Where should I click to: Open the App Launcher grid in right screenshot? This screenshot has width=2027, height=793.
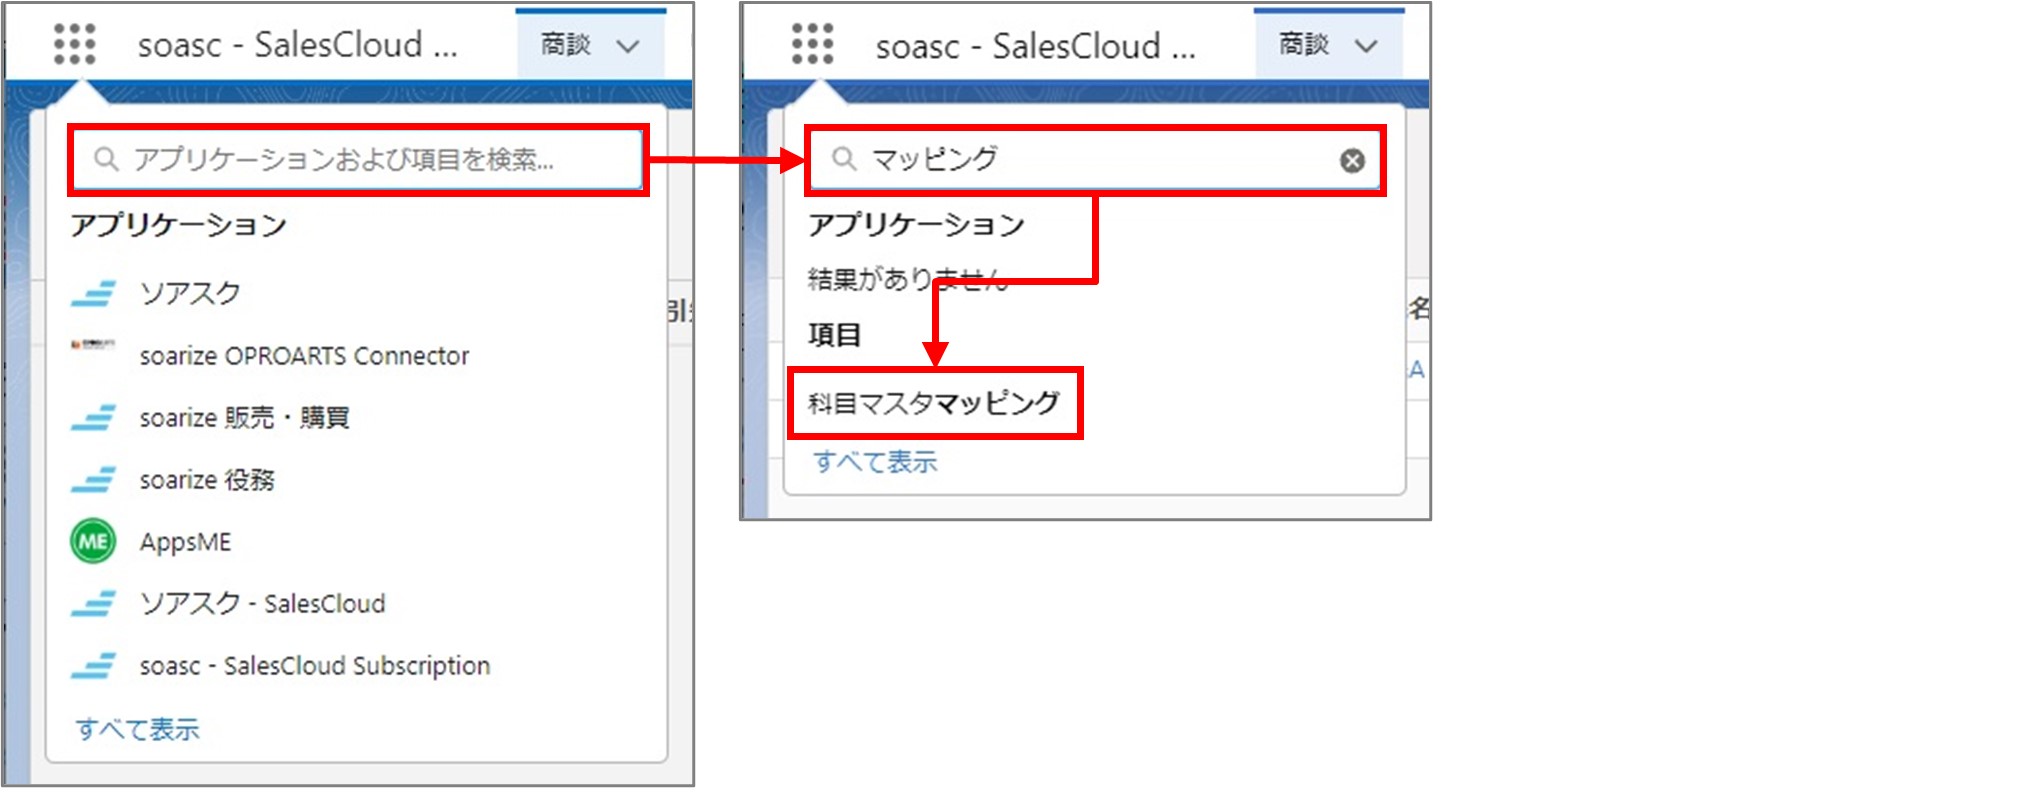[x=812, y=45]
